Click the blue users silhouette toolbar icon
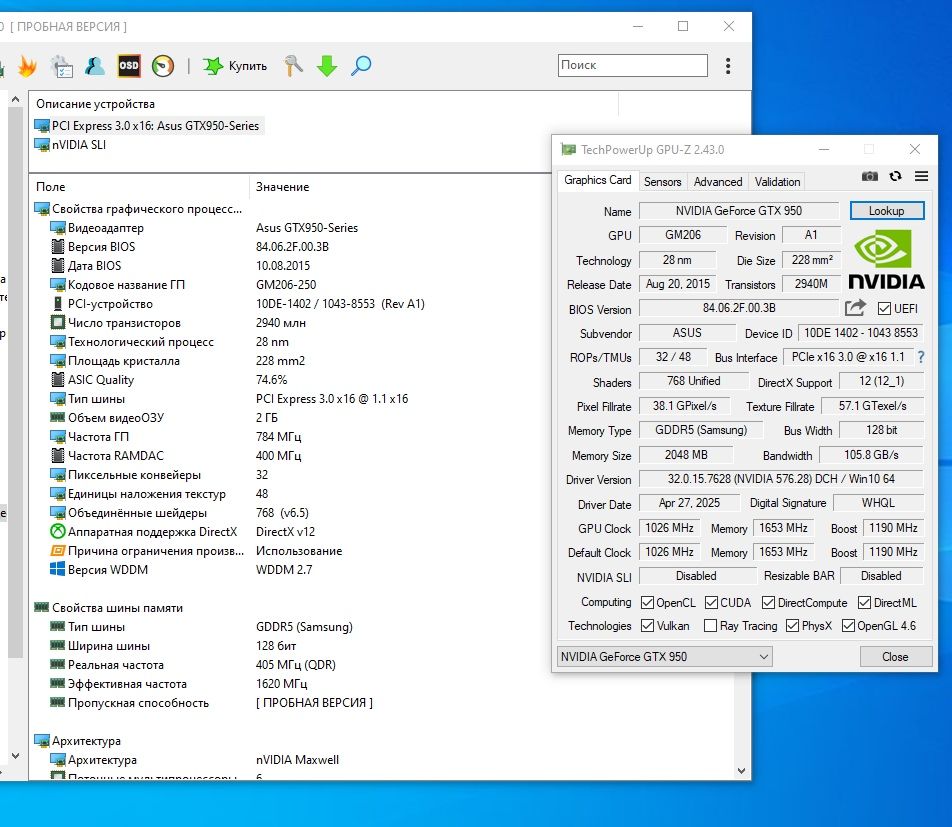This screenshot has height=827, width=952. coord(95,66)
